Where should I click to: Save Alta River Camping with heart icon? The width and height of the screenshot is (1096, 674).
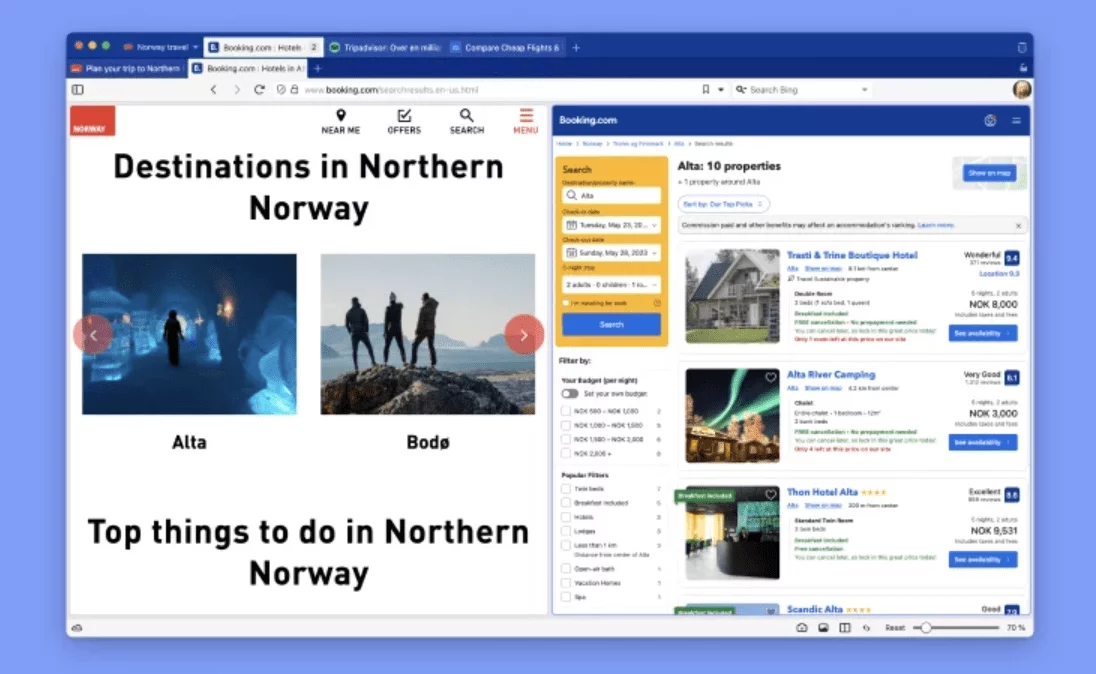pos(770,378)
